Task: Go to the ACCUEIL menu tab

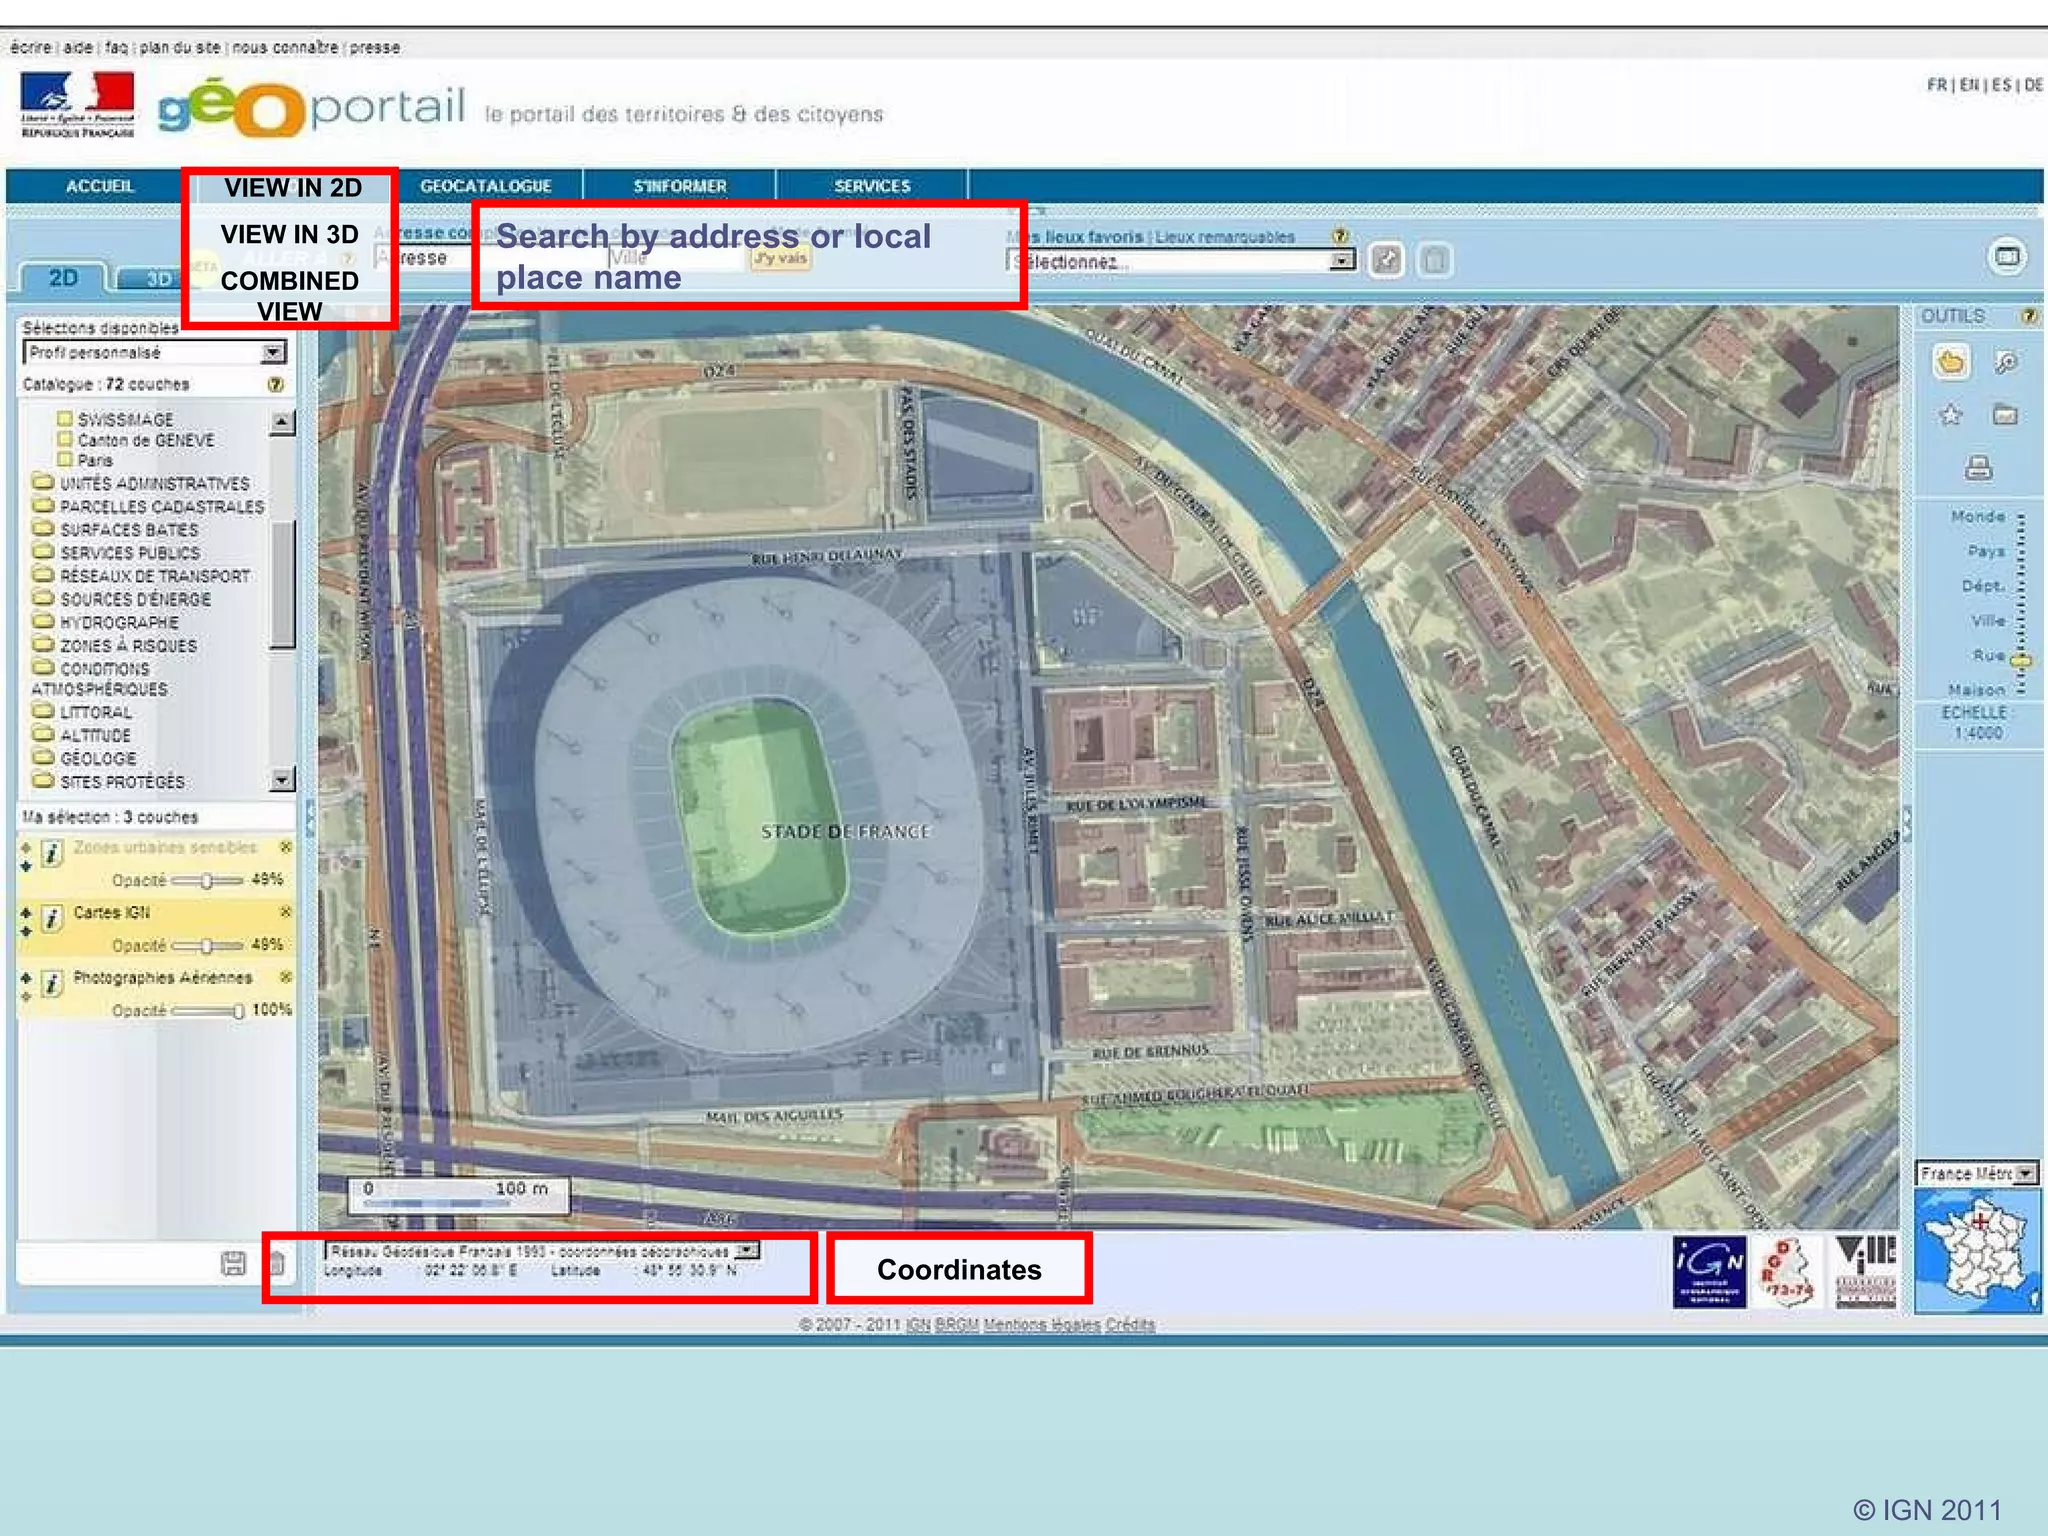Action: (99, 186)
